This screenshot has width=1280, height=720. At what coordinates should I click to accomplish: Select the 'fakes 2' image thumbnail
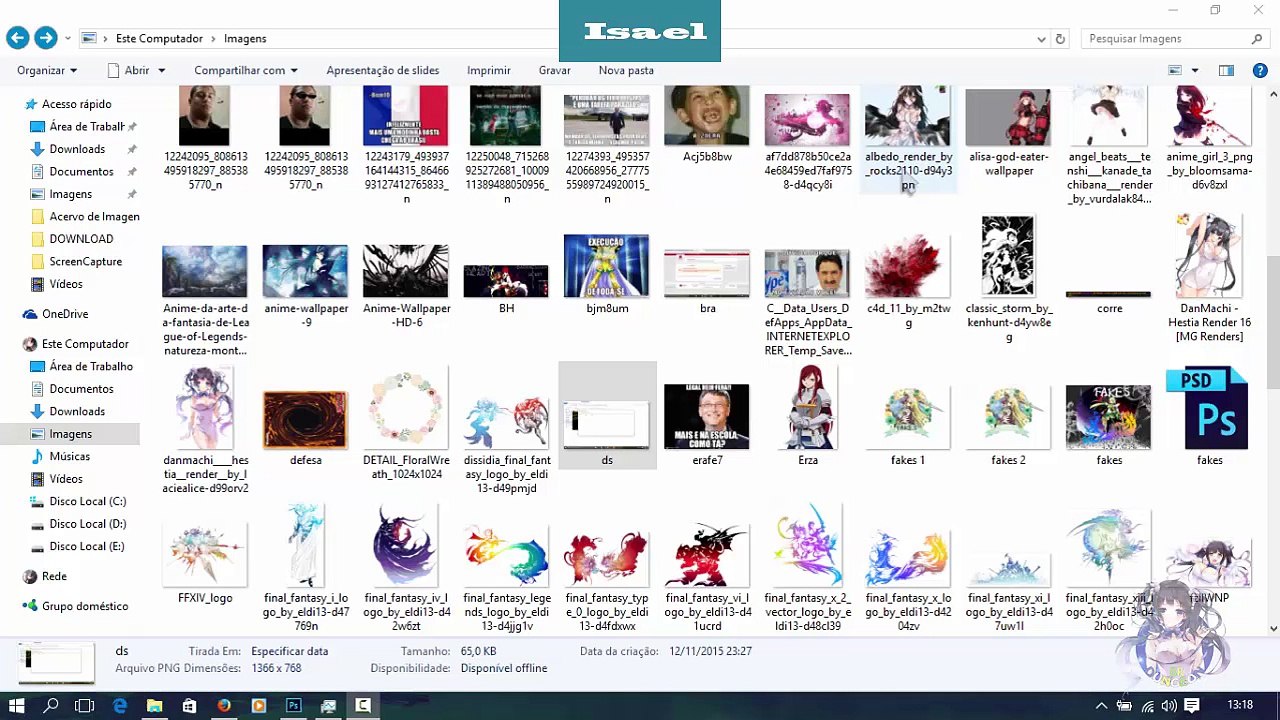pos(1008,418)
